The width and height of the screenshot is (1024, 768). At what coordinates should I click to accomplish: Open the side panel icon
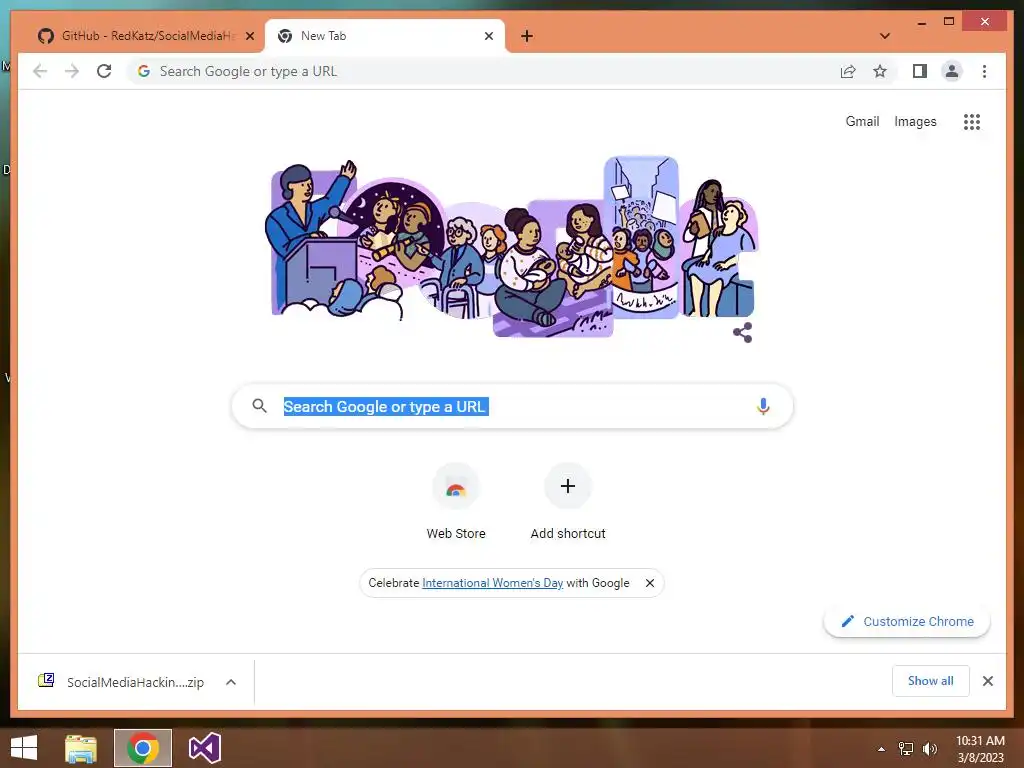tap(920, 71)
